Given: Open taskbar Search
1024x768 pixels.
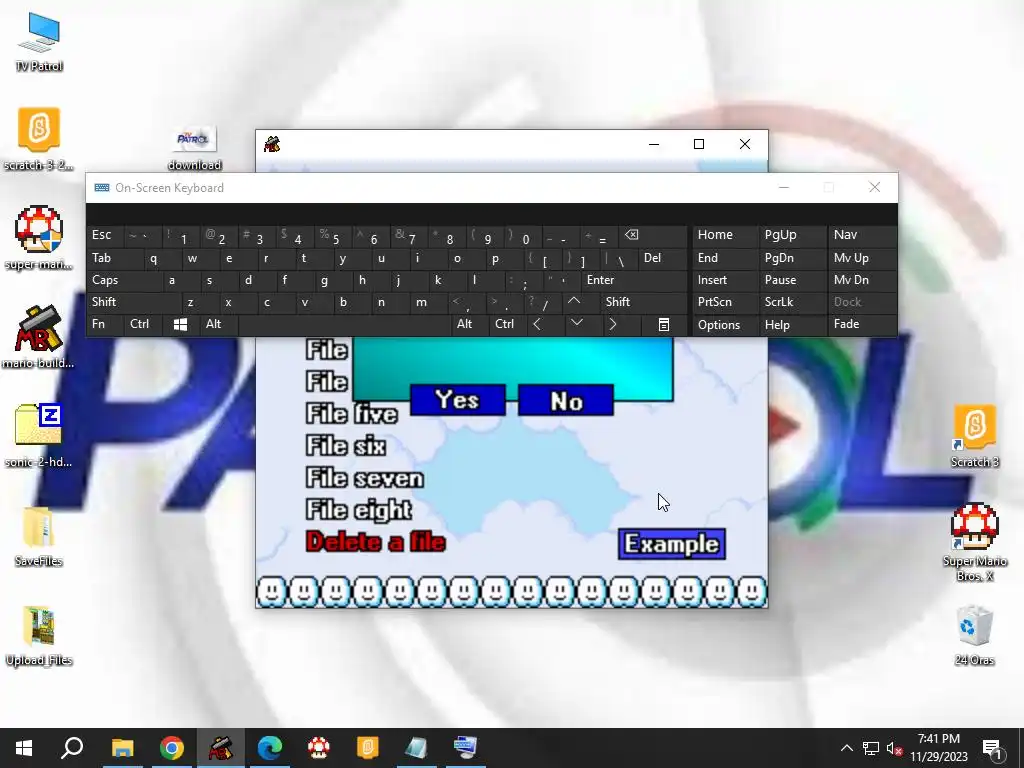Looking at the screenshot, I should 72,748.
